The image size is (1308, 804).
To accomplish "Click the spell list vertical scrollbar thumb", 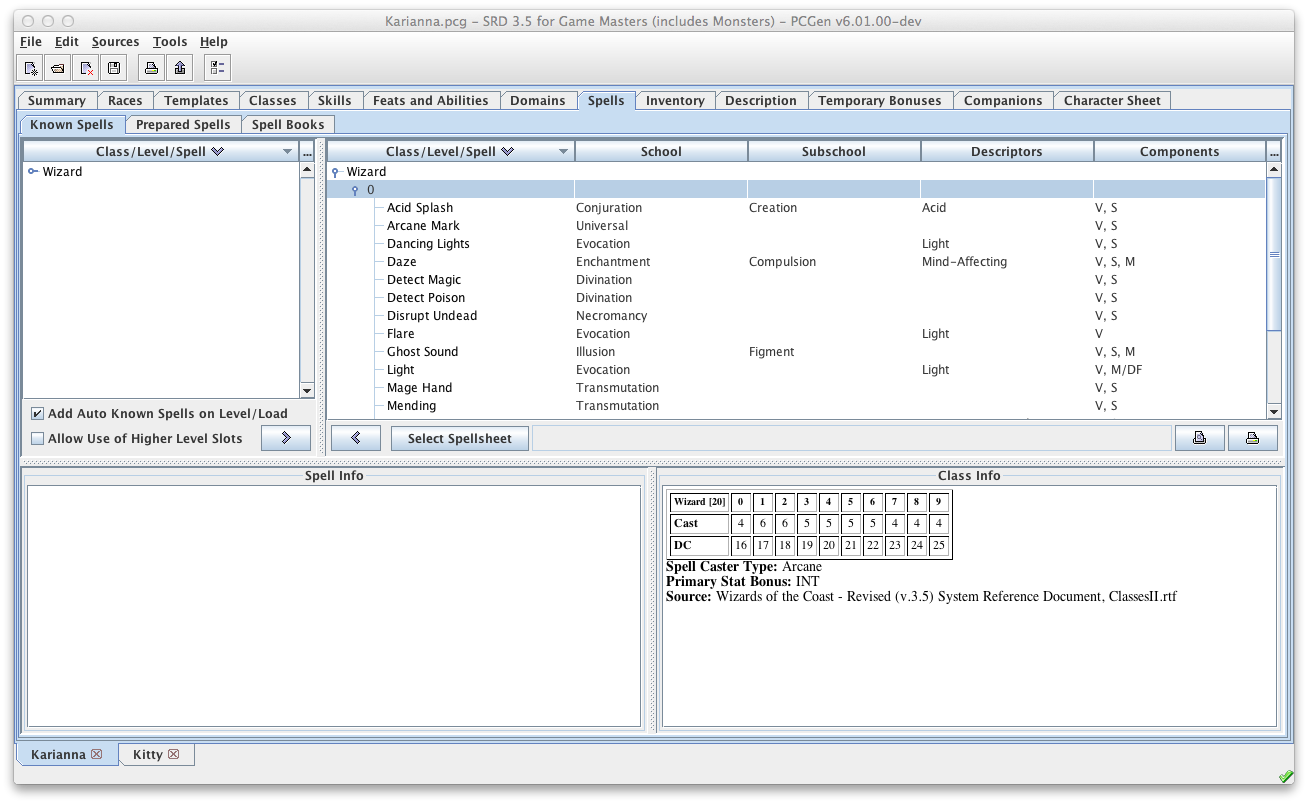I will (x=1273, y=255).
